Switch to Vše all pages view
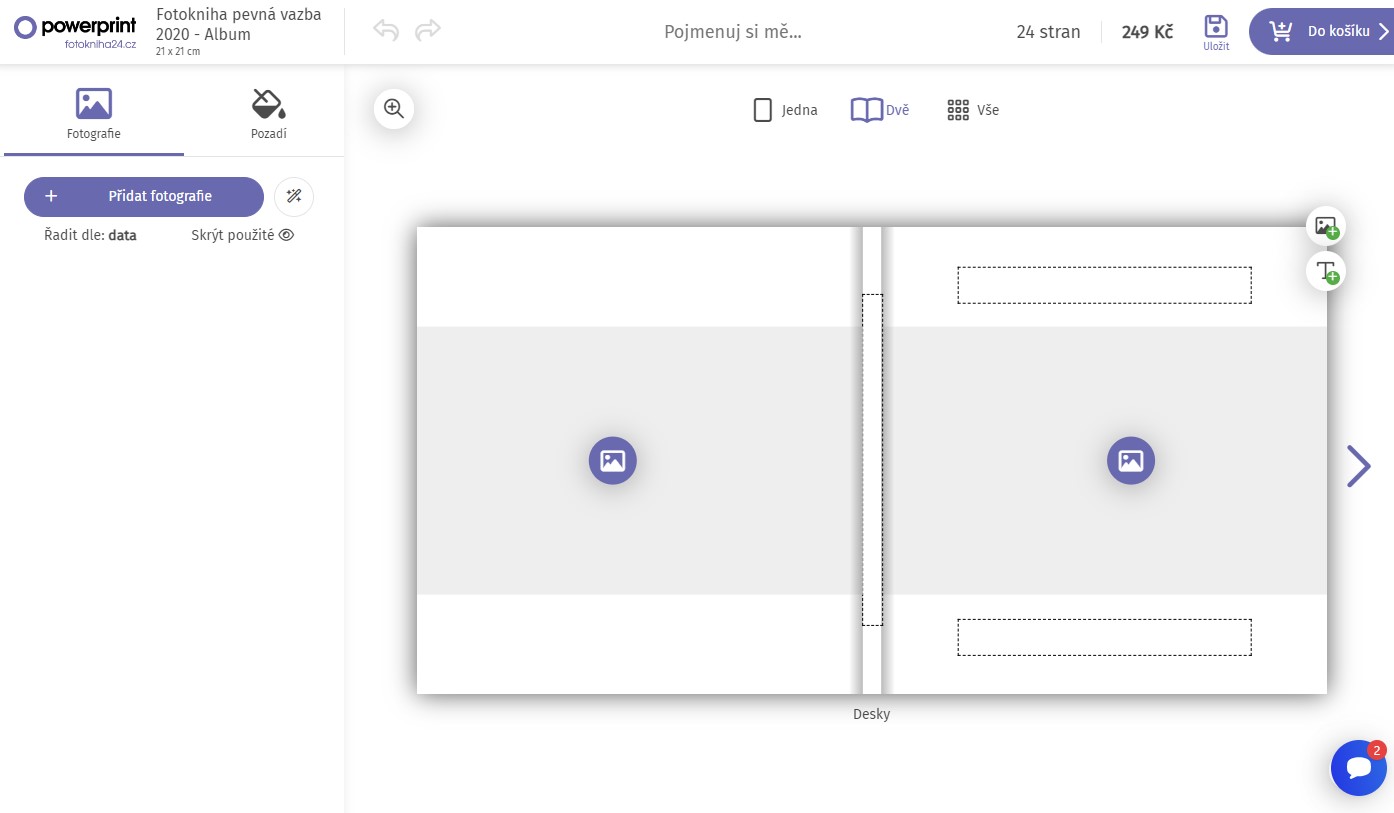The image size is (1394, 813). tap(973, 110)
